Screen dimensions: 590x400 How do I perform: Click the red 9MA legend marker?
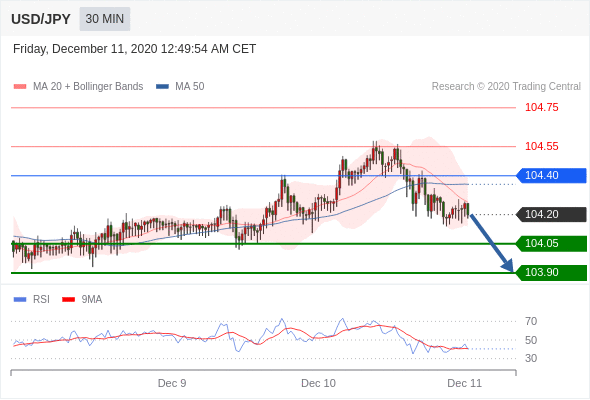pyautogui.click(x=68, y=300)
